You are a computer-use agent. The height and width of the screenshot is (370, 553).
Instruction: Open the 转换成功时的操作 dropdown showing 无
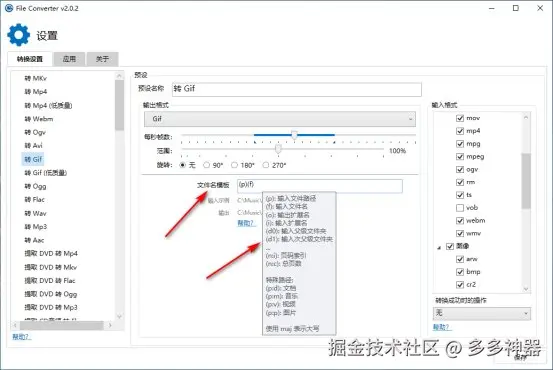click(482, 313)
